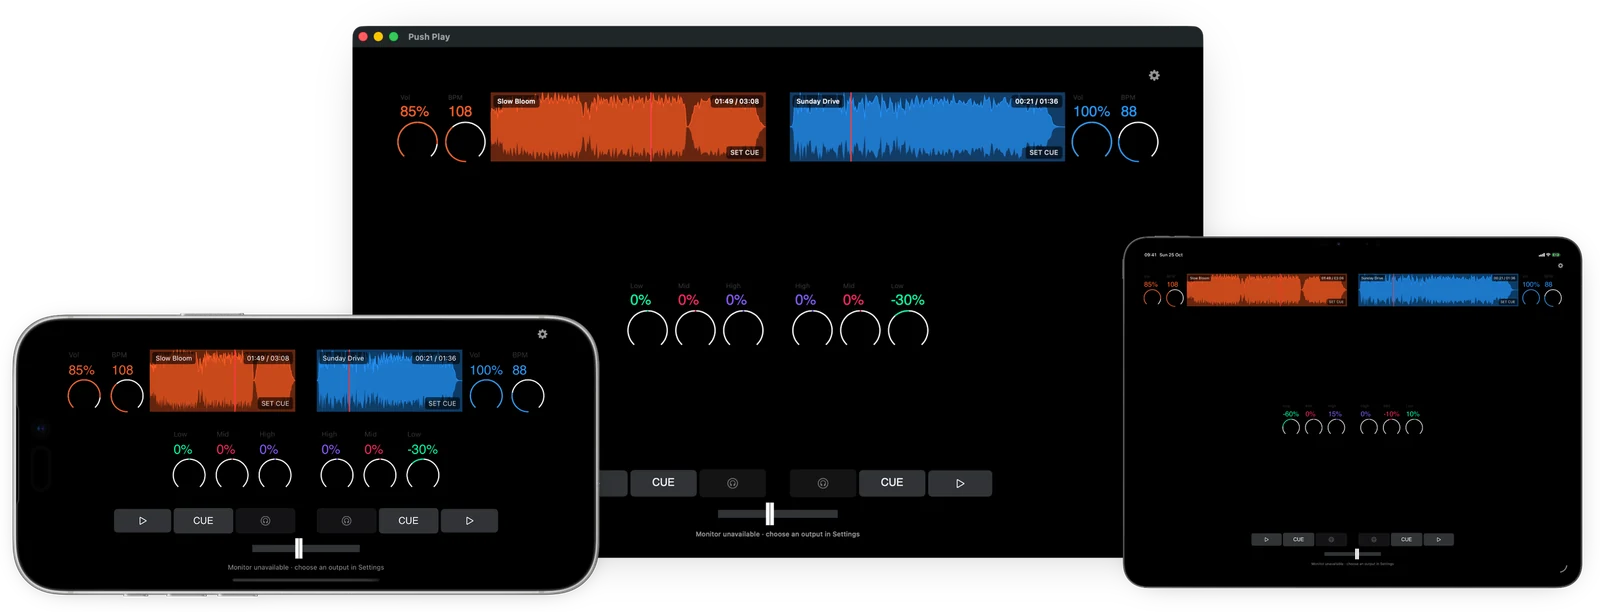Open settings gear on the iPad

point(1560,265)
